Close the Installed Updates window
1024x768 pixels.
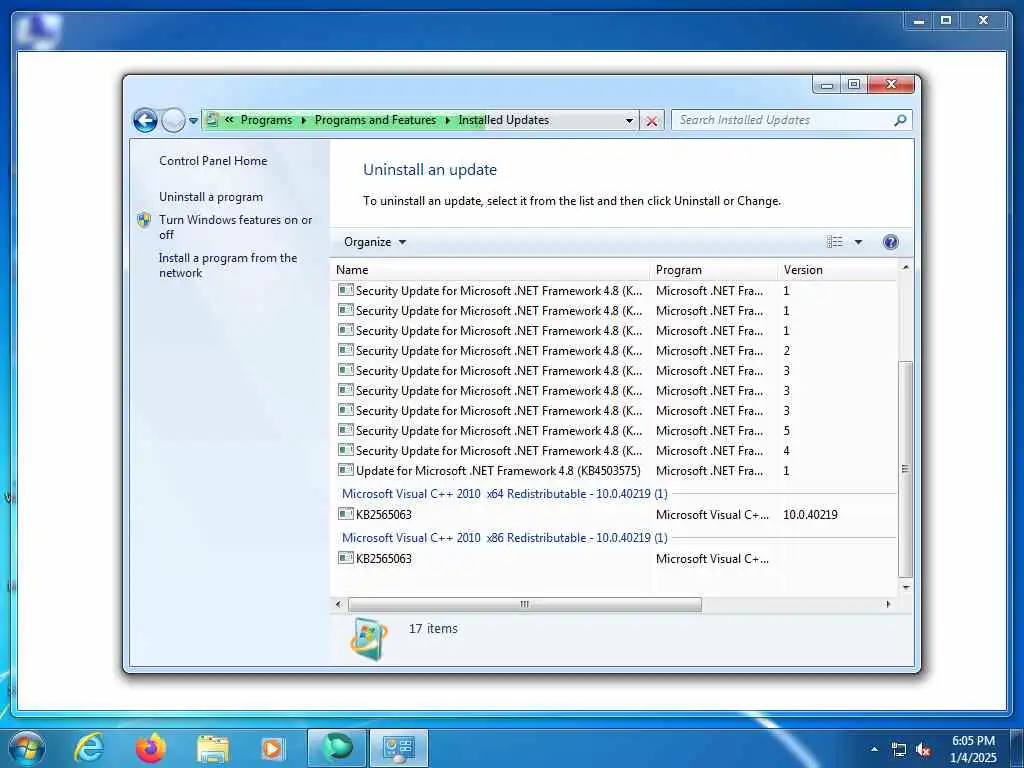(892, 84)
